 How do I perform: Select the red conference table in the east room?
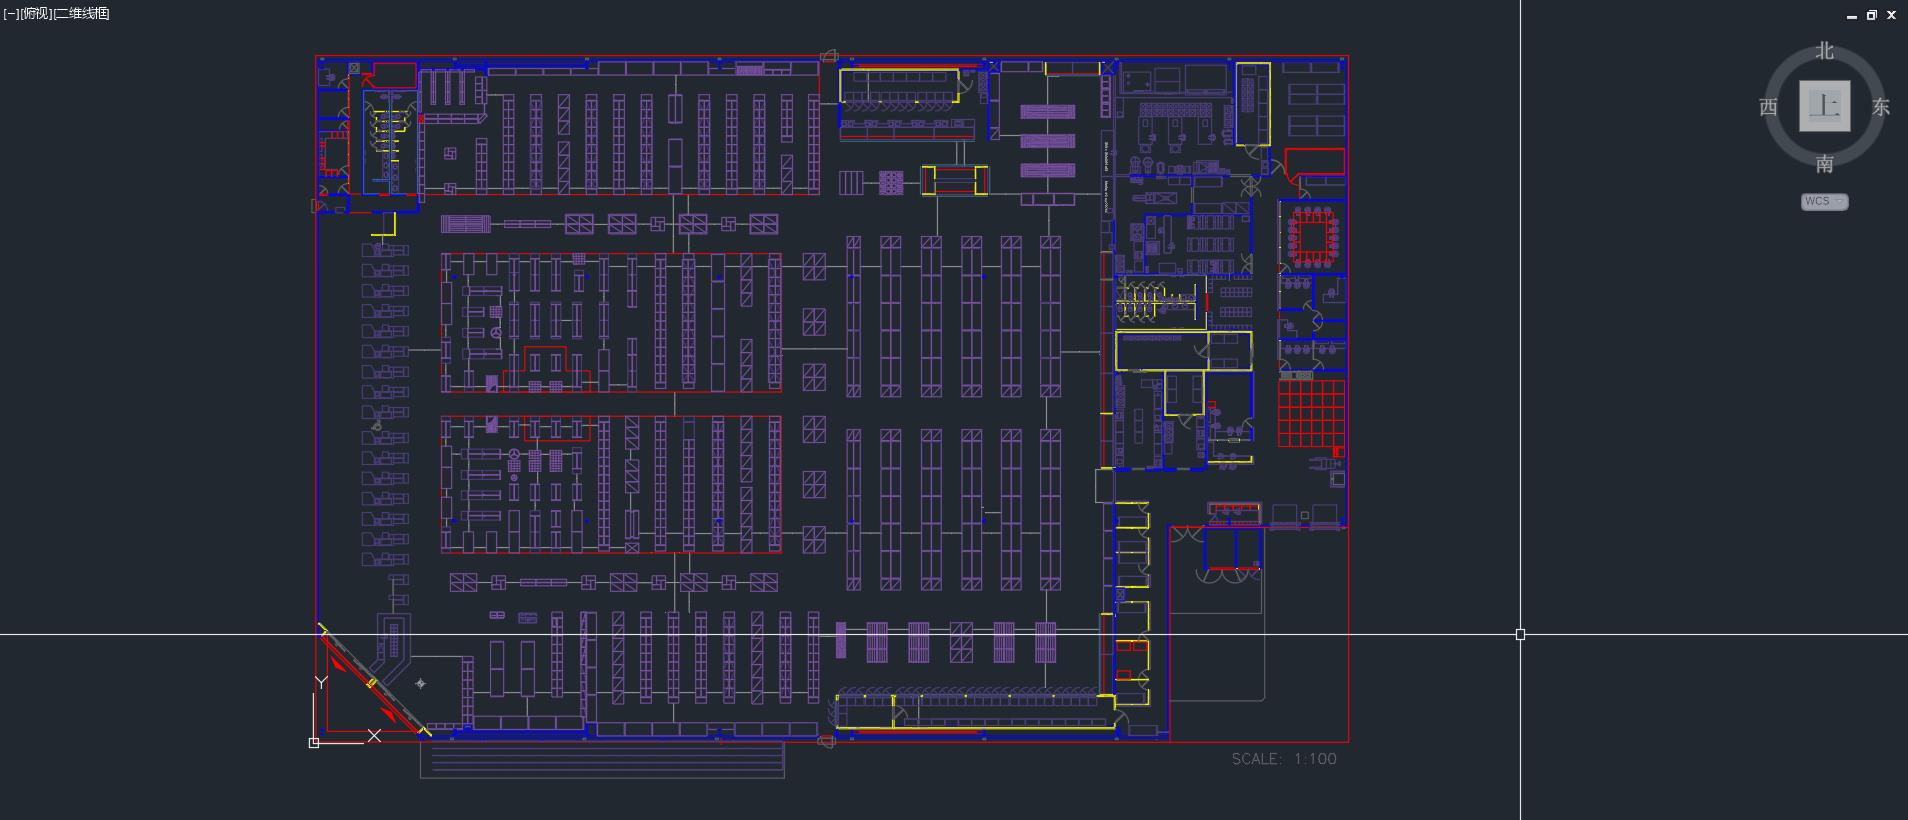[1312, 237]
